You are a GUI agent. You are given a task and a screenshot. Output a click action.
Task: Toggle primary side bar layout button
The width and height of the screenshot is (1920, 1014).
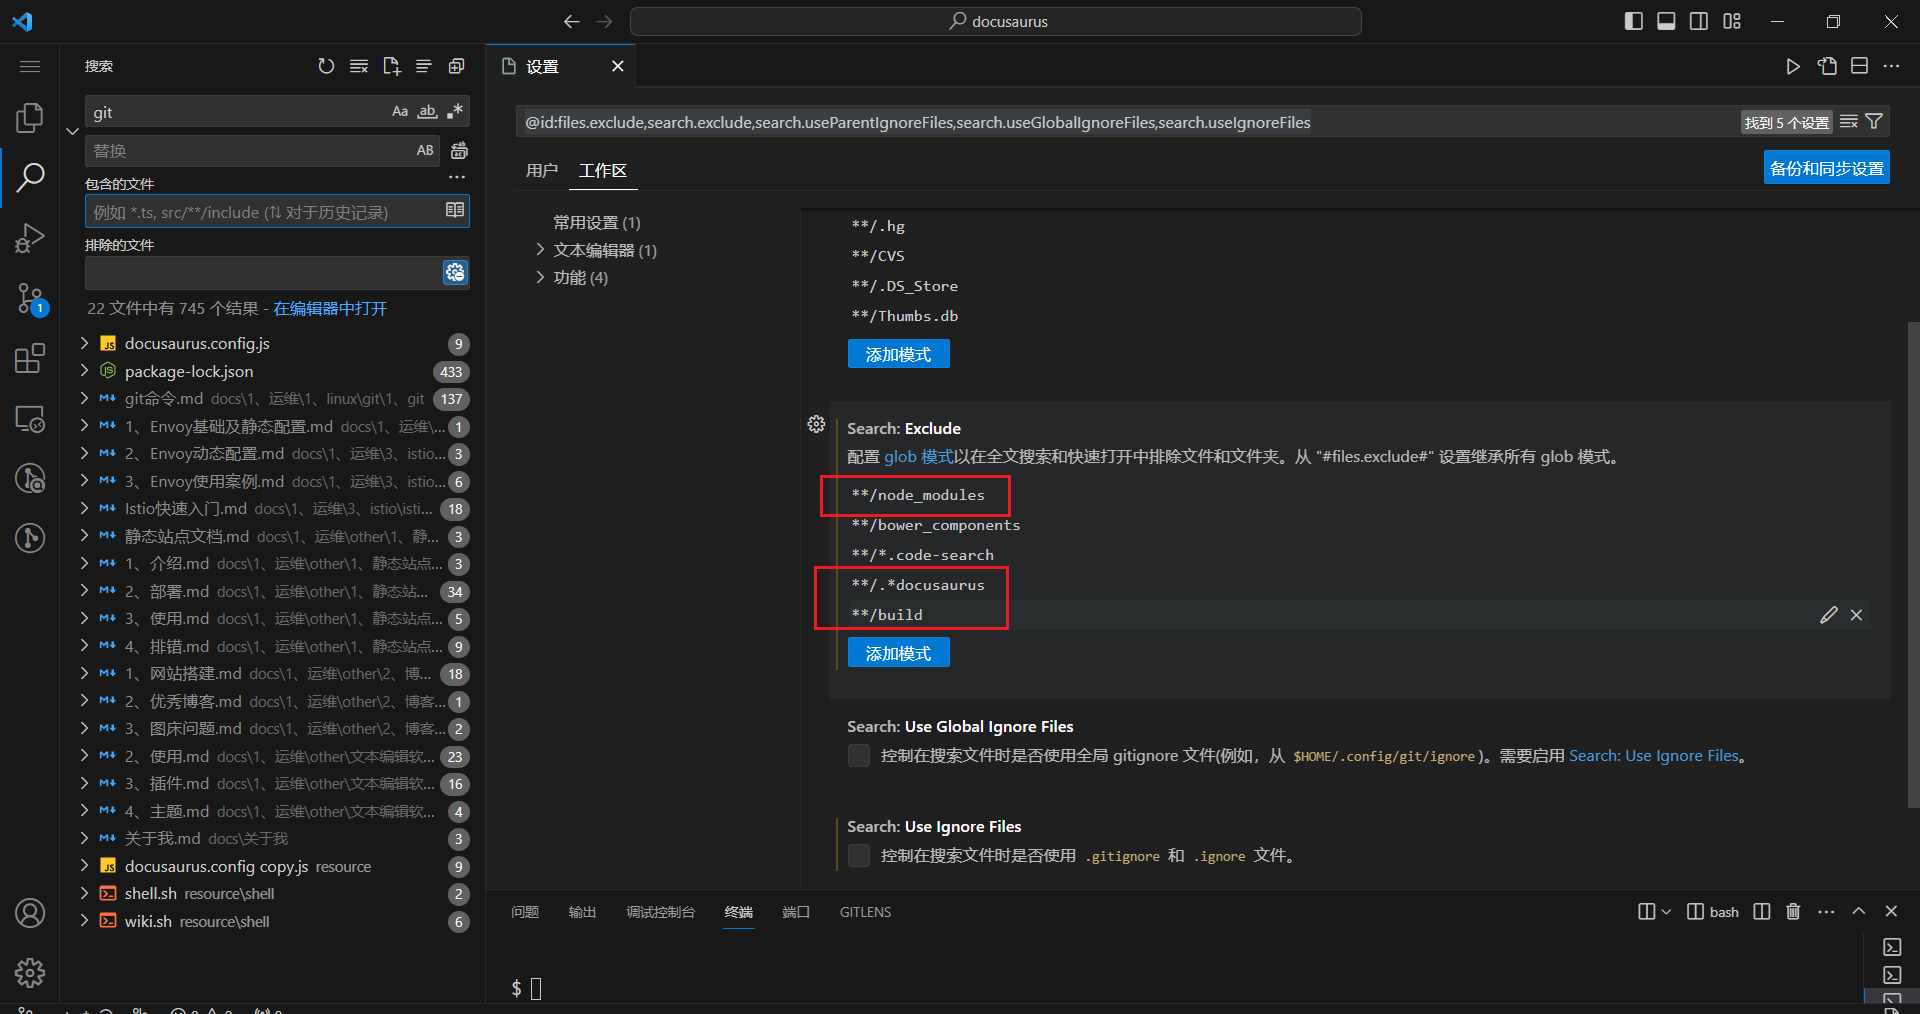click(1634, 21)
